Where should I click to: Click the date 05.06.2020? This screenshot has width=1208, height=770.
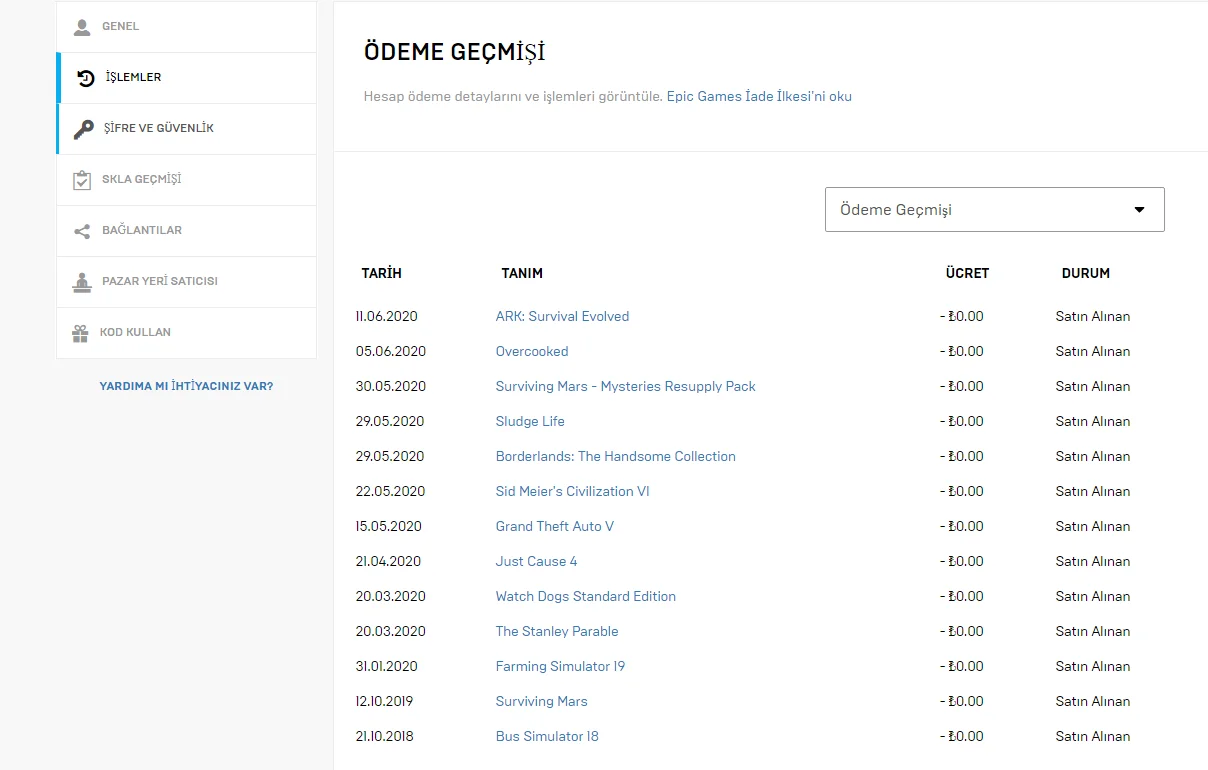pos(391,351)
